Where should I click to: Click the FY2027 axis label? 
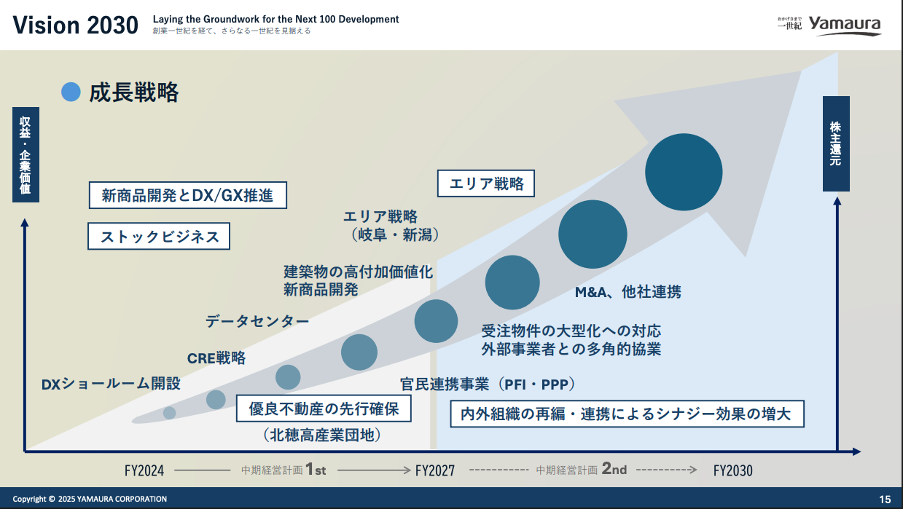click(x=435, y=471)
